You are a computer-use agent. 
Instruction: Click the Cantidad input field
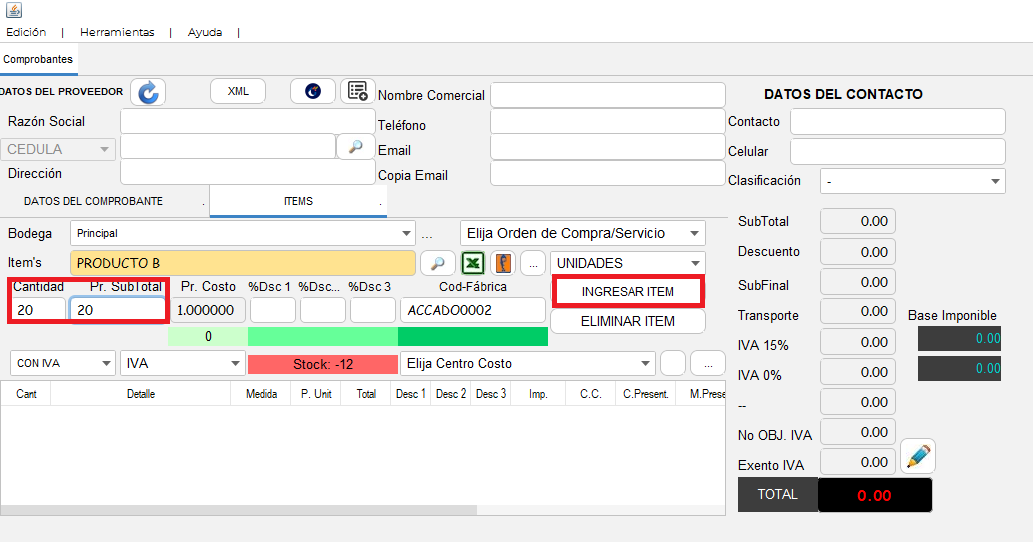(38, 310)
